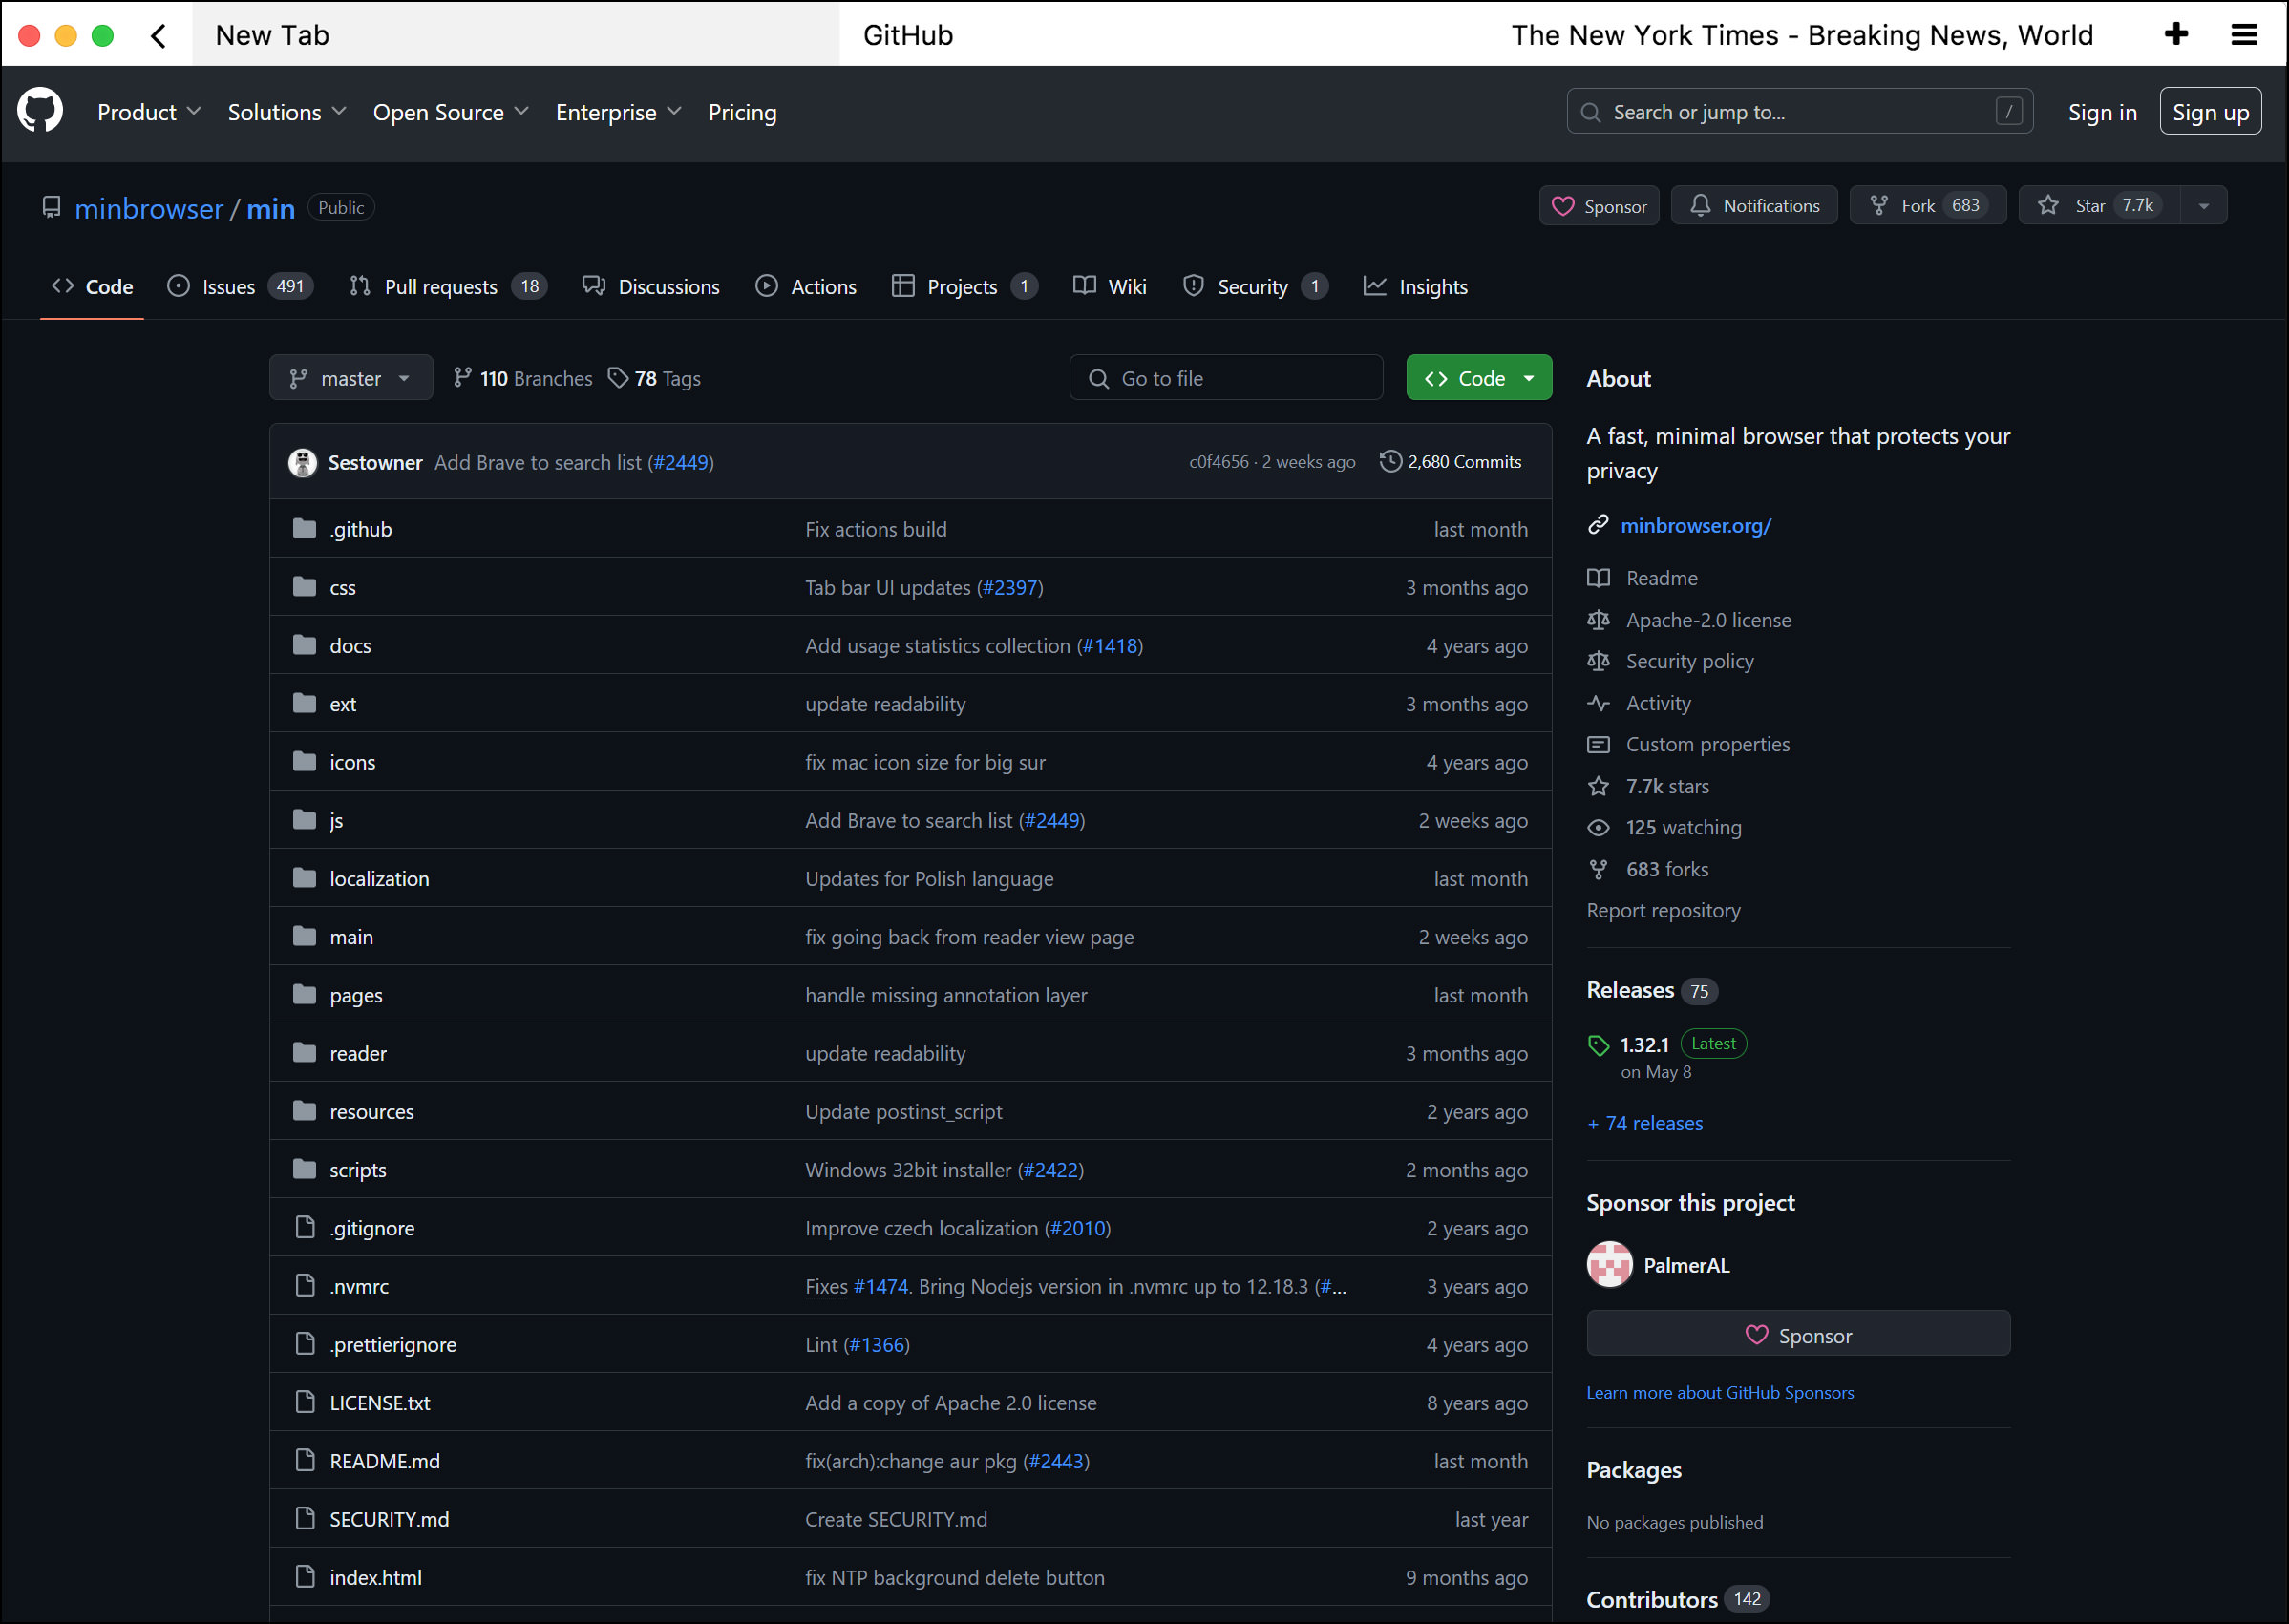
Task: Open the browser hamburger menu
Action: pyautogui.click(x=2244, y=35)
